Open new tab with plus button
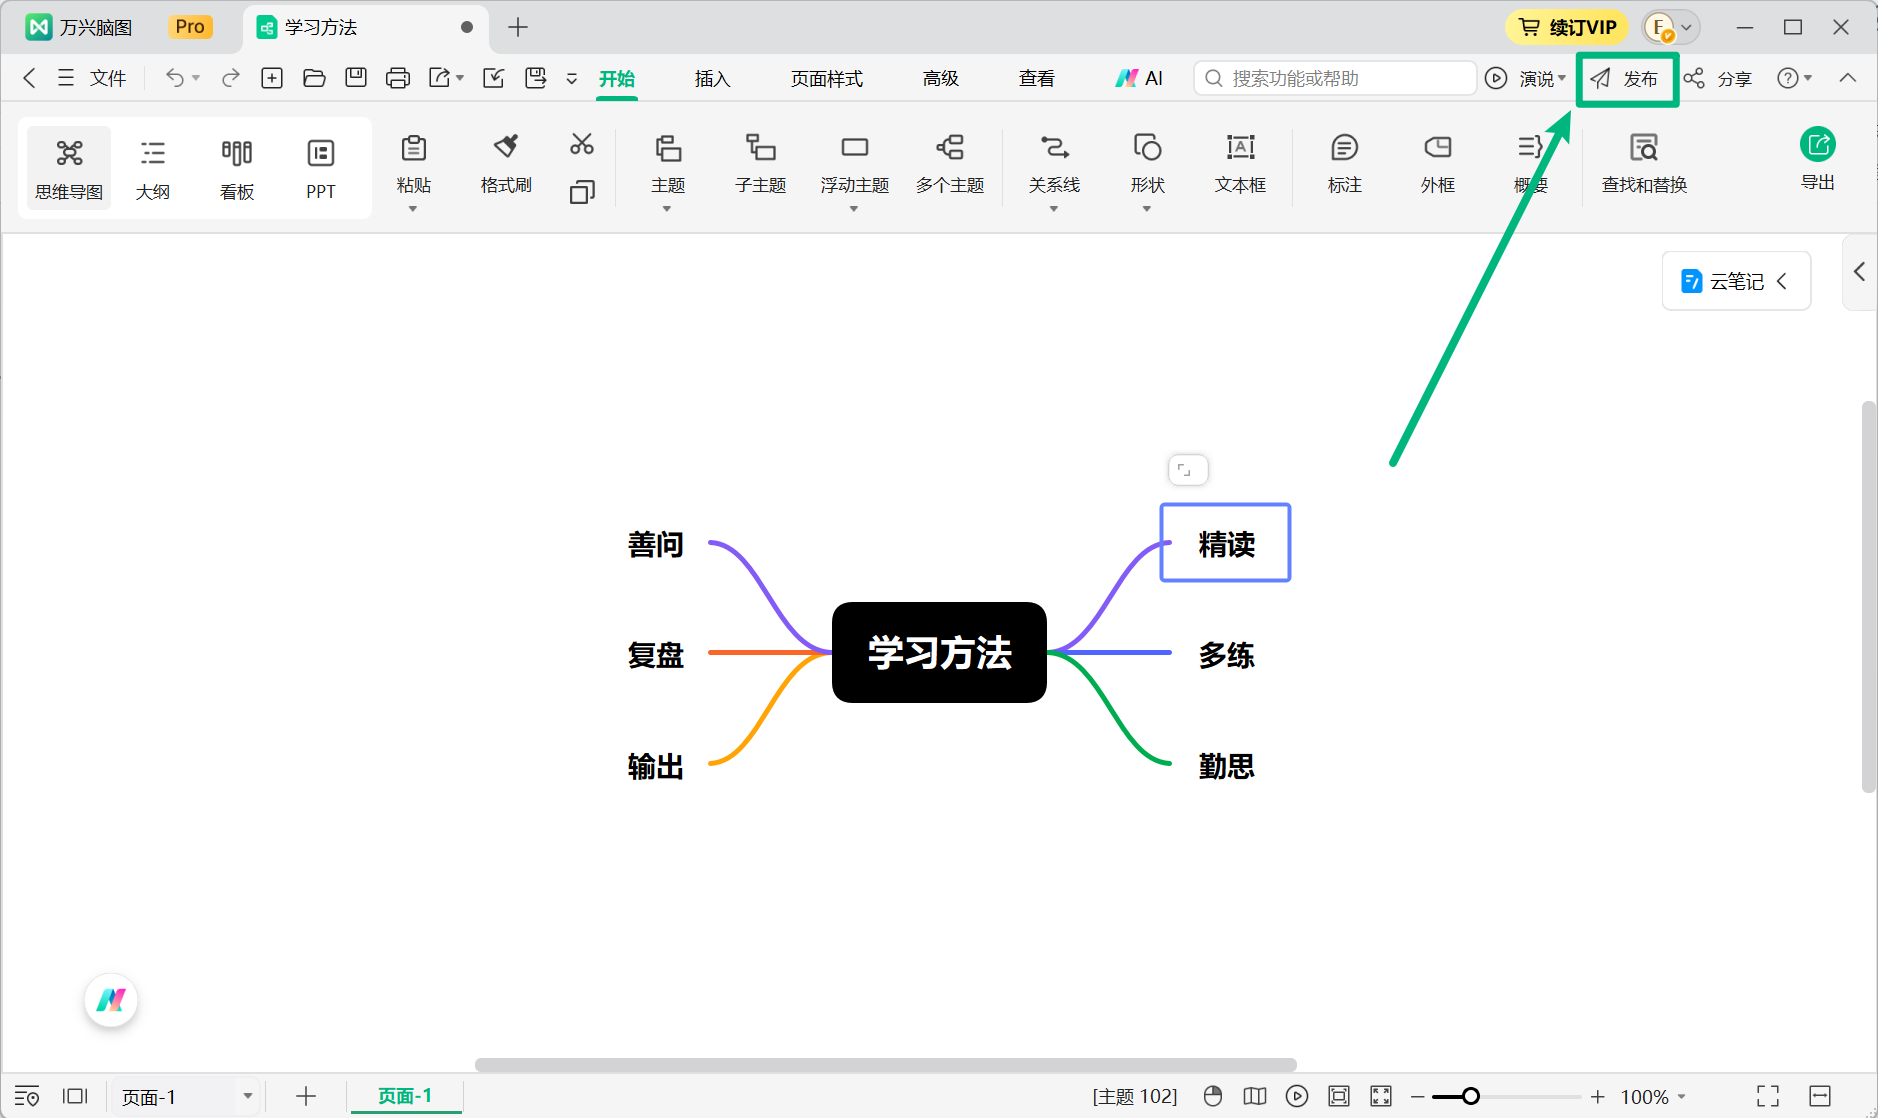 coord(518,27)
